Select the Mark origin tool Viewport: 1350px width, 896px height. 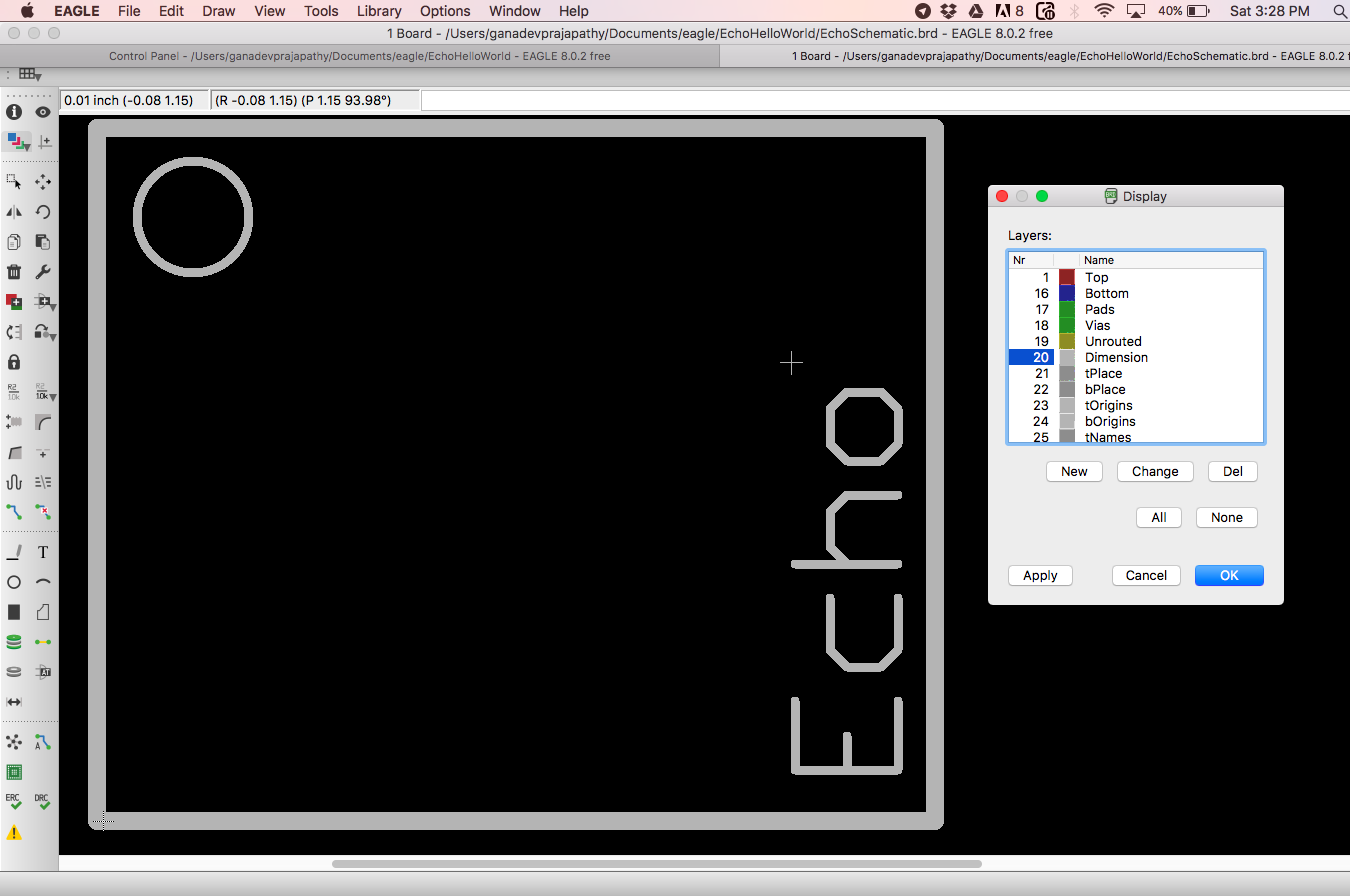[x=45, y=142]
